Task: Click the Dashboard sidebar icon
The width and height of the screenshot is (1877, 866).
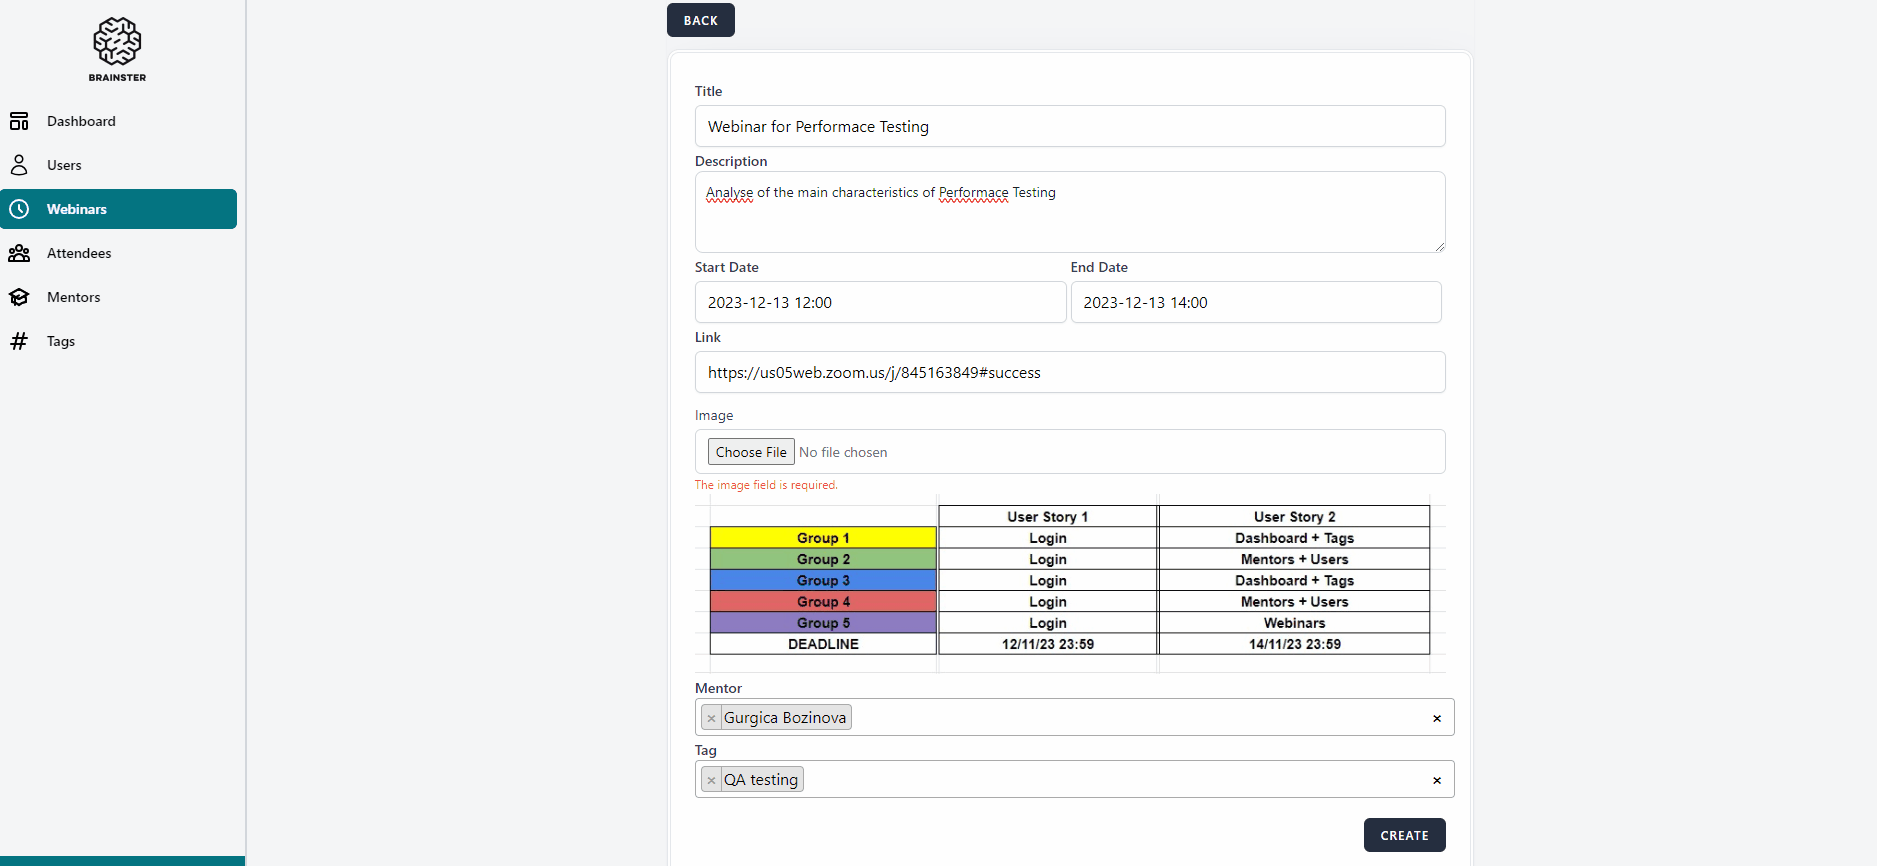Action: 19,121
